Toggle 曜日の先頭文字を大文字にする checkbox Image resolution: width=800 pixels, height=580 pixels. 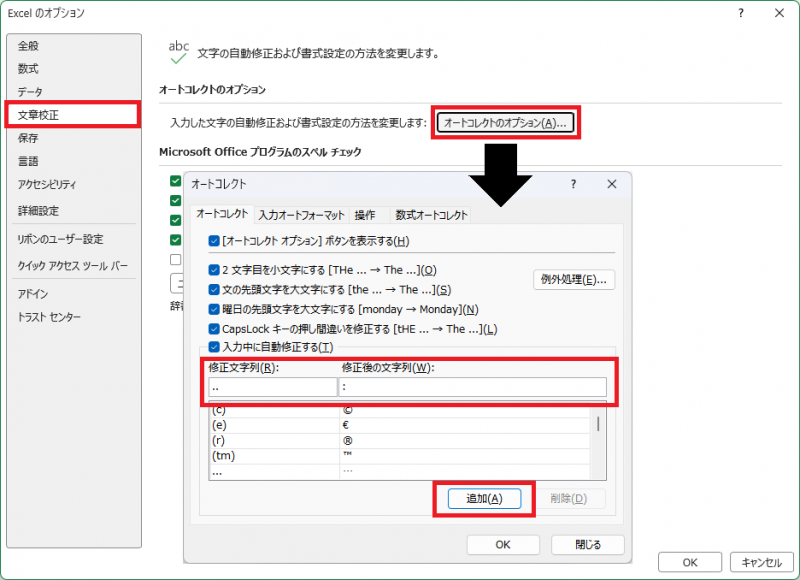tap(214, 309)
